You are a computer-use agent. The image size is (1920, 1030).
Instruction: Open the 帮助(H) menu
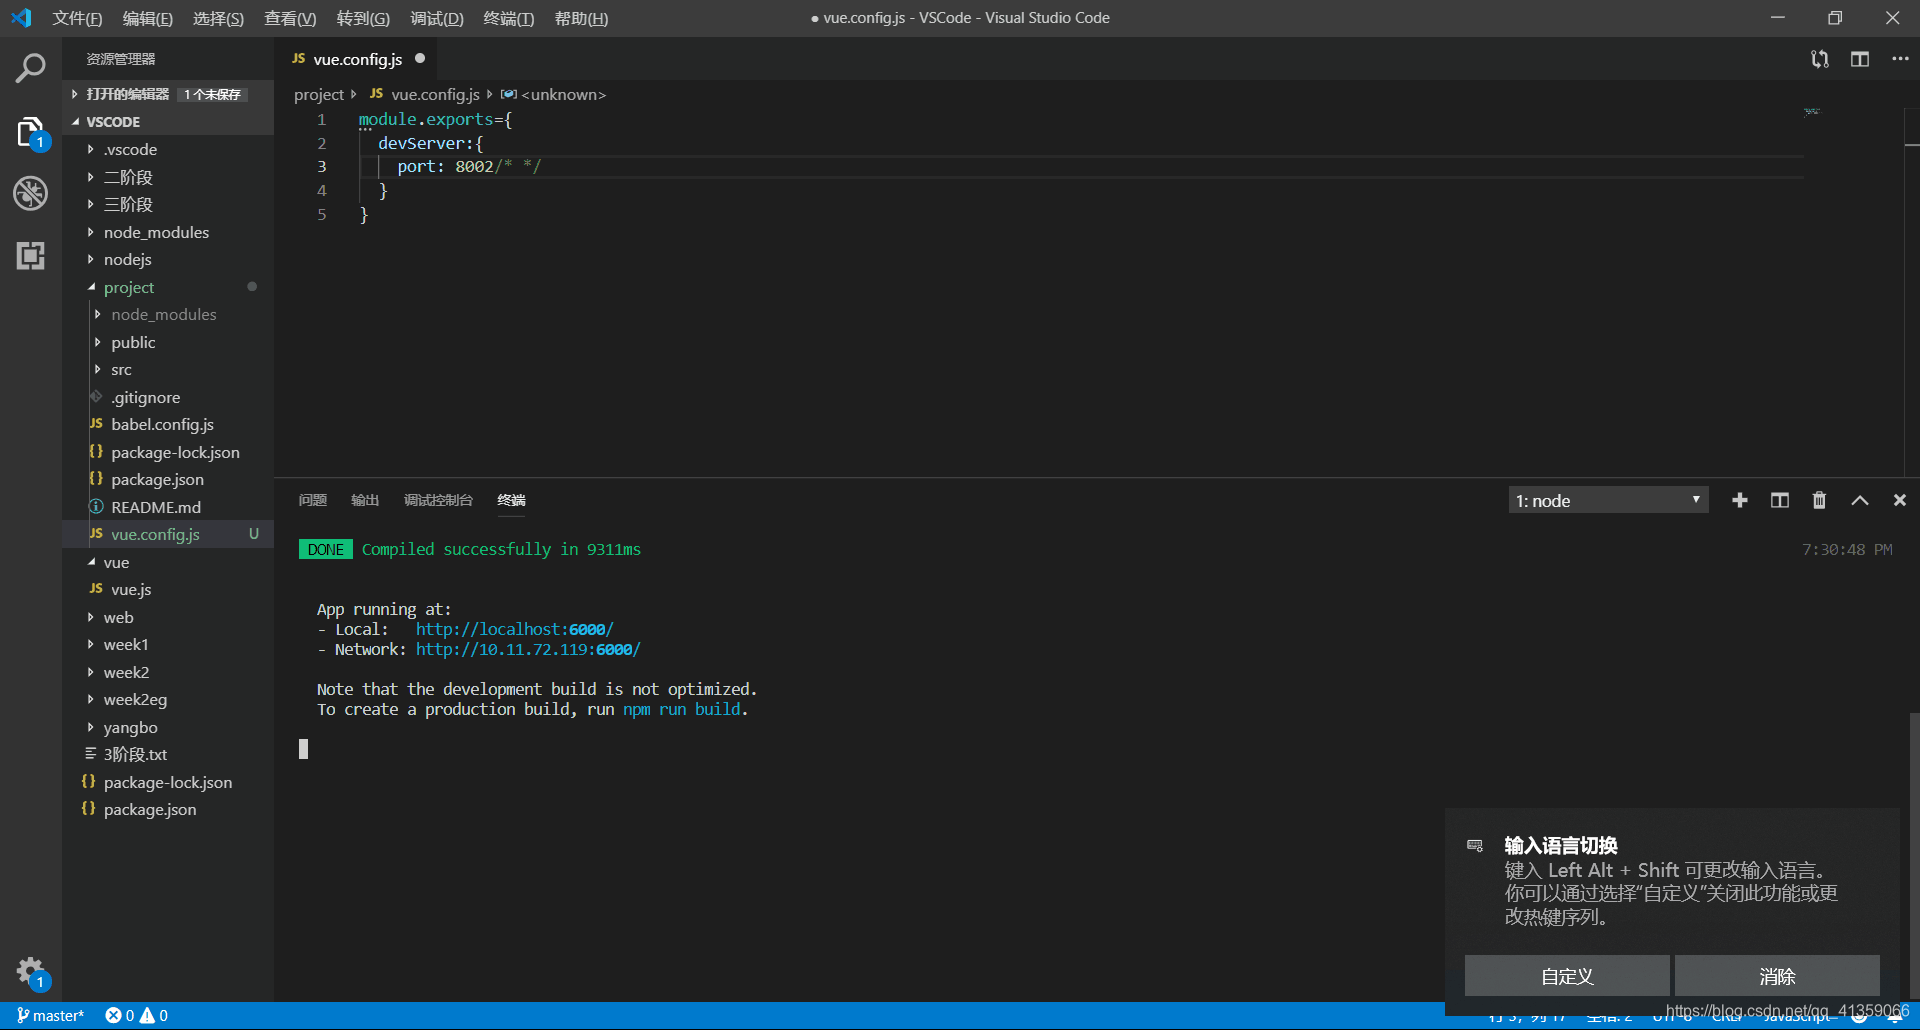[581, 18]
